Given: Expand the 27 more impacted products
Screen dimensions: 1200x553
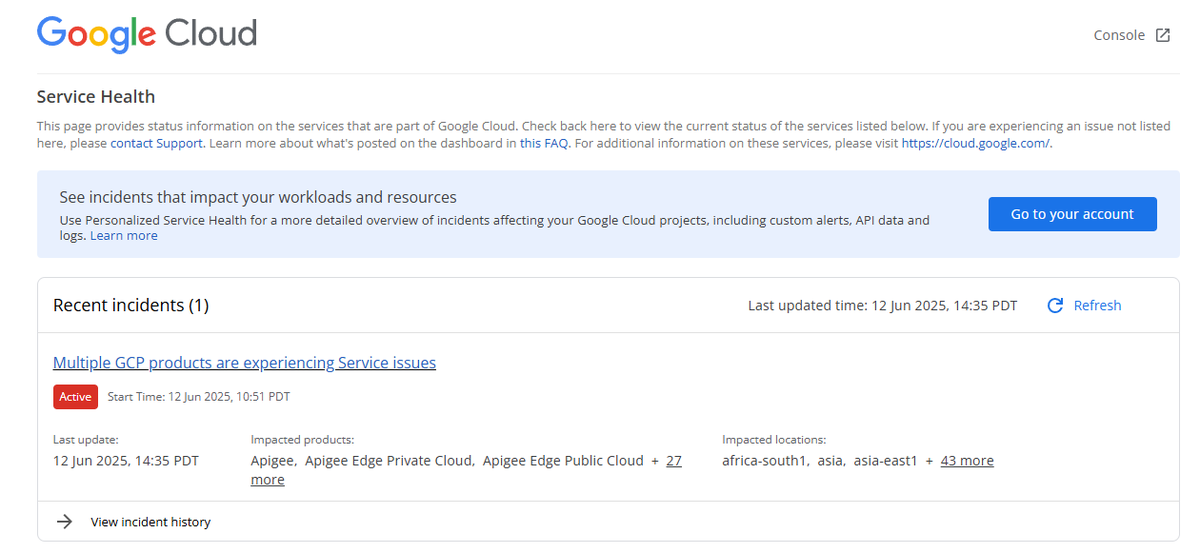Looking at the screenshot, I should click(x=466, y=470).
